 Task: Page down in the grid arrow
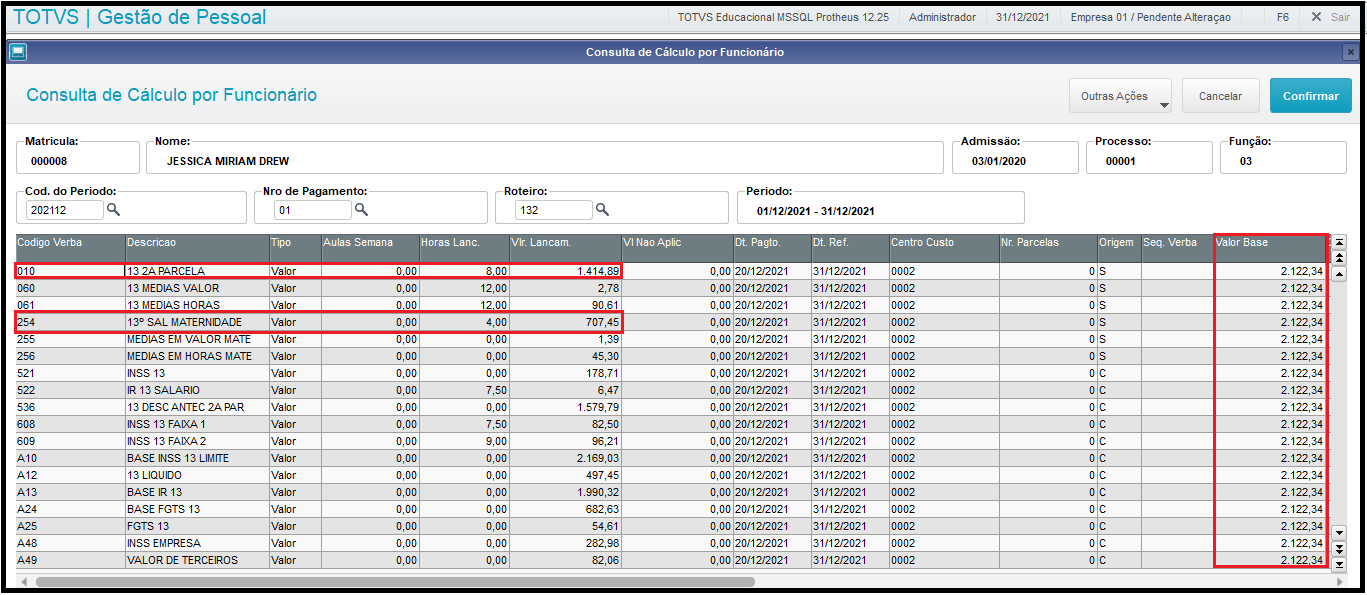(1340, 549)
